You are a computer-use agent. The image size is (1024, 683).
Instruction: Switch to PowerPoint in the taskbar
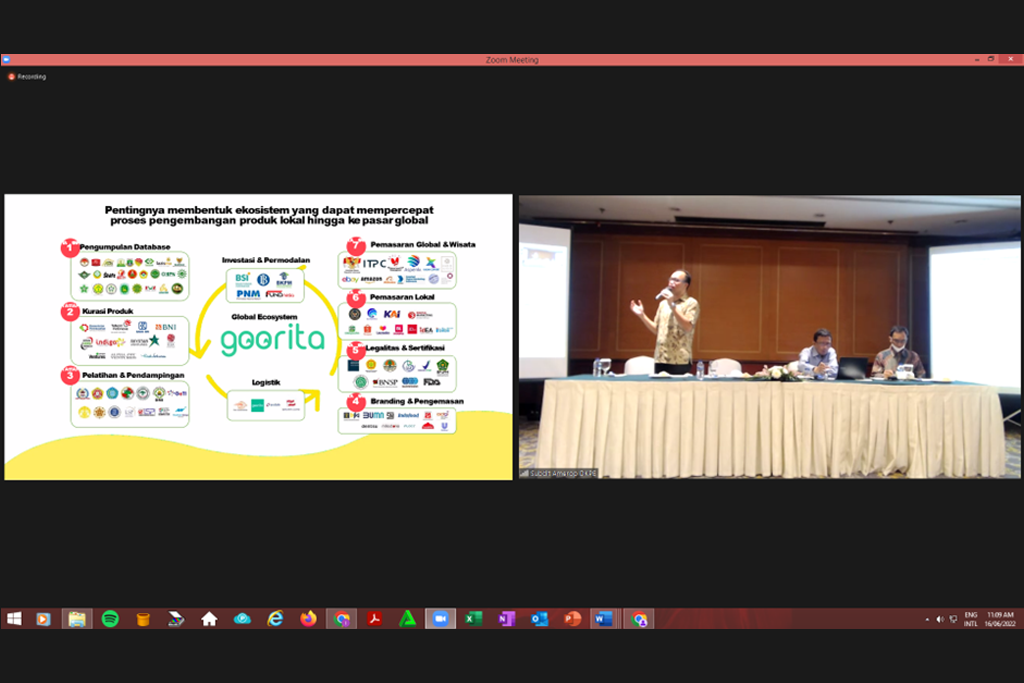[572, 619]
